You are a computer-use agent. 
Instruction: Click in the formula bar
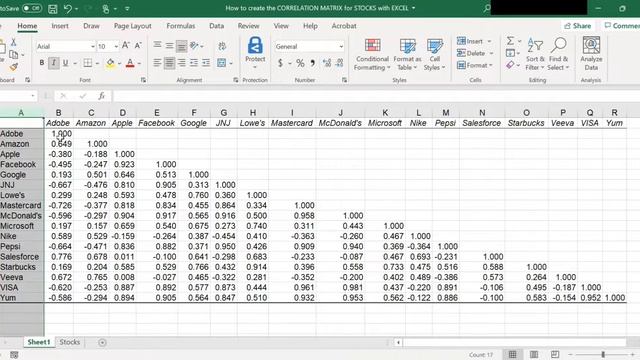(376, 96)
